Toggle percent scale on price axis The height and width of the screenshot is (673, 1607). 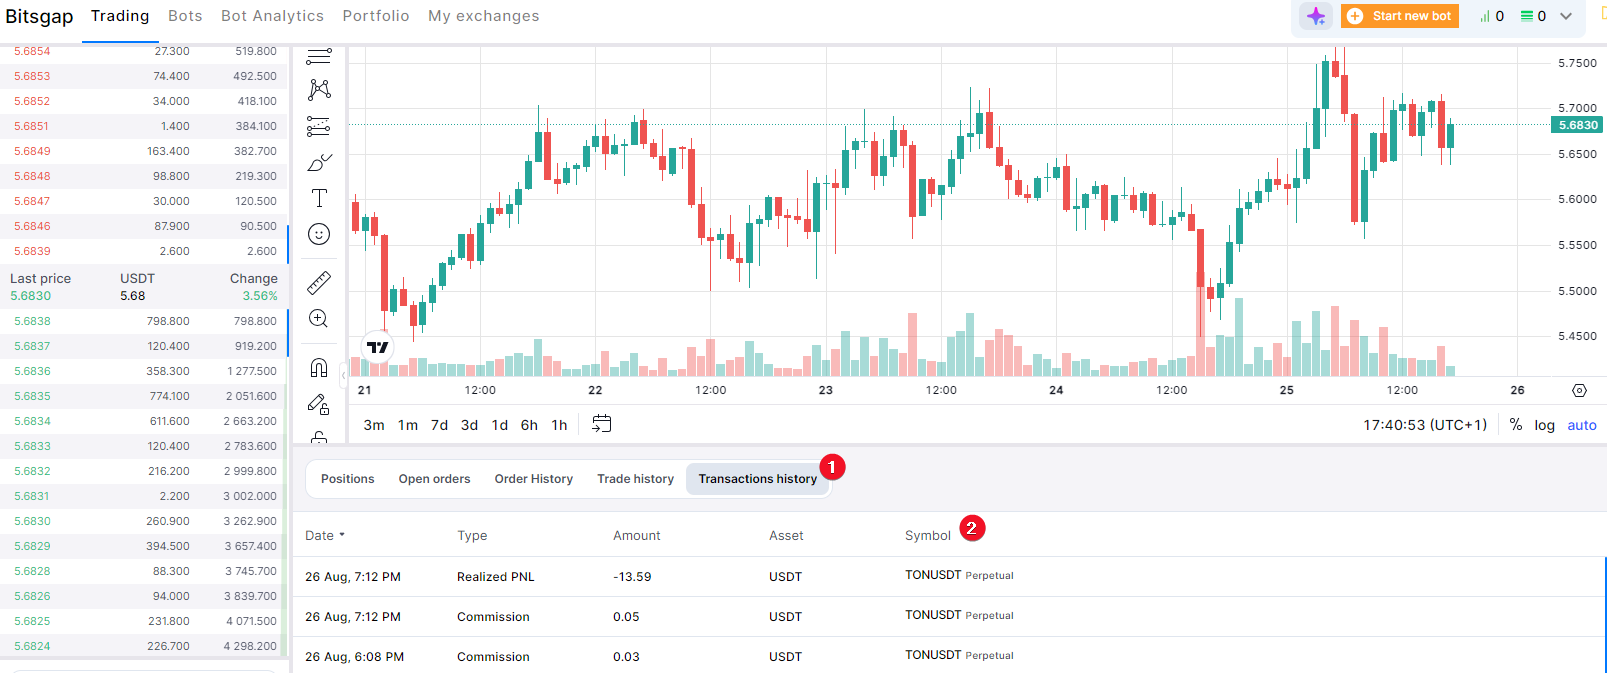(x=1516, y=425)
